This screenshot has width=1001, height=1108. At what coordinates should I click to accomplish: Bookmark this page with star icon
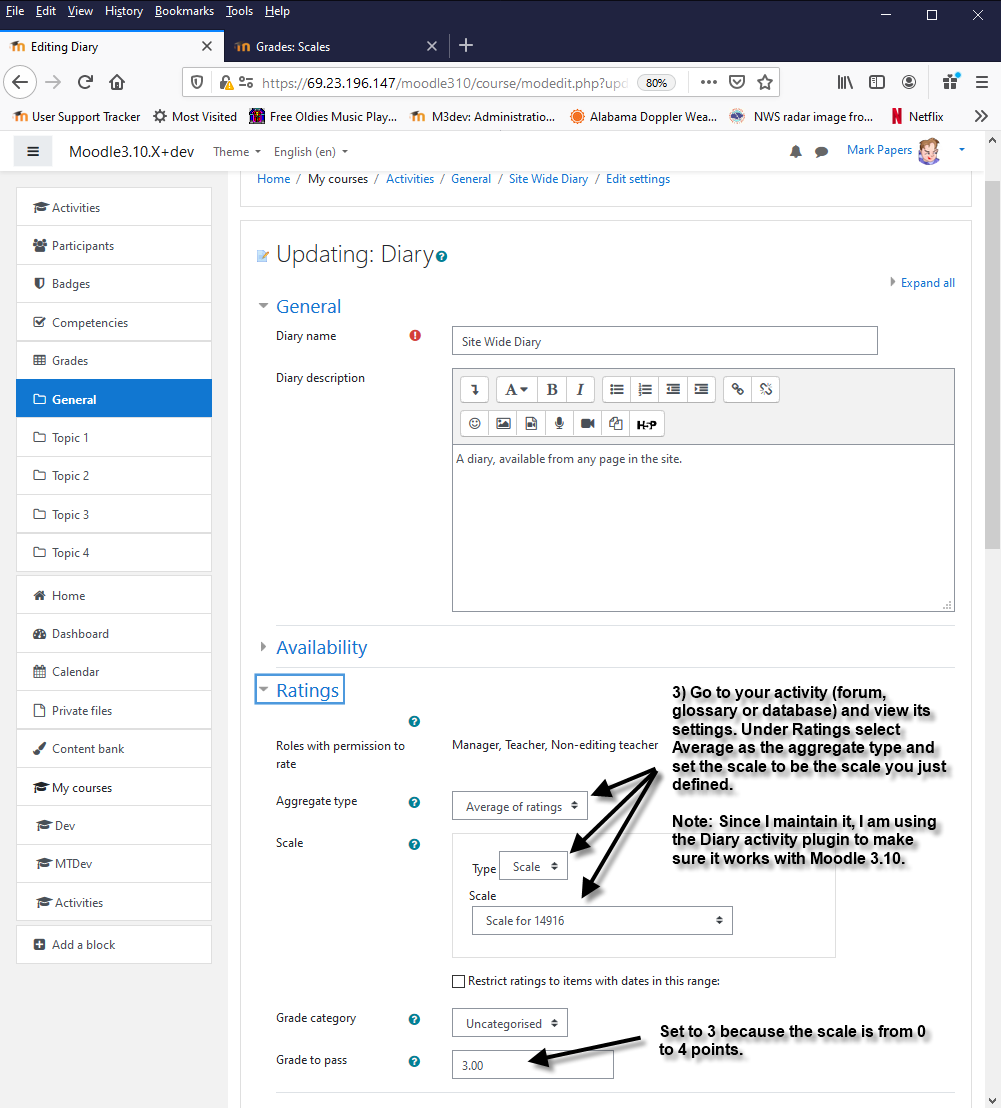pos(765,83)
